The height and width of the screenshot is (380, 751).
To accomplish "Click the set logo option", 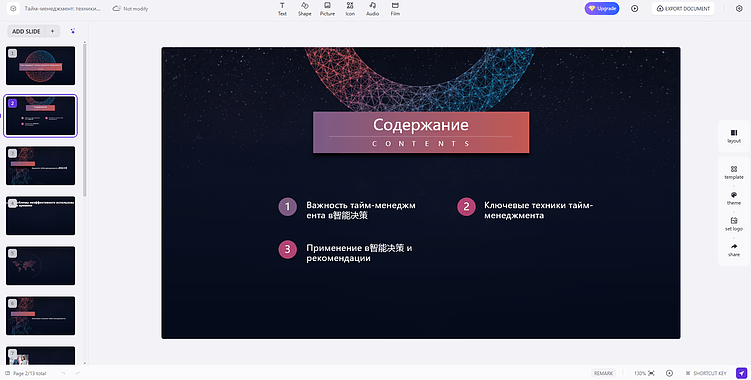I will [x=734, y=224].
